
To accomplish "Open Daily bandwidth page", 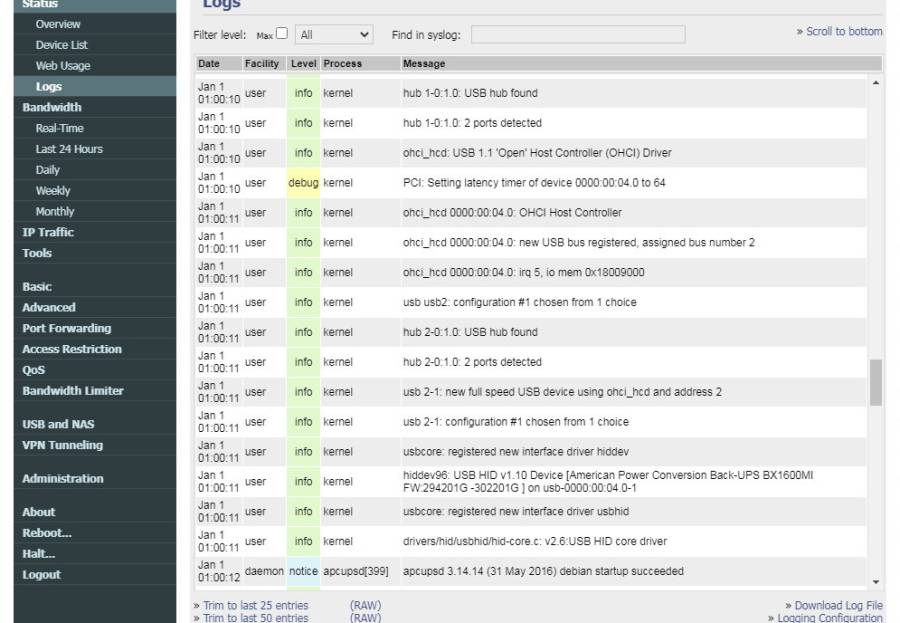I will (47, 169).
